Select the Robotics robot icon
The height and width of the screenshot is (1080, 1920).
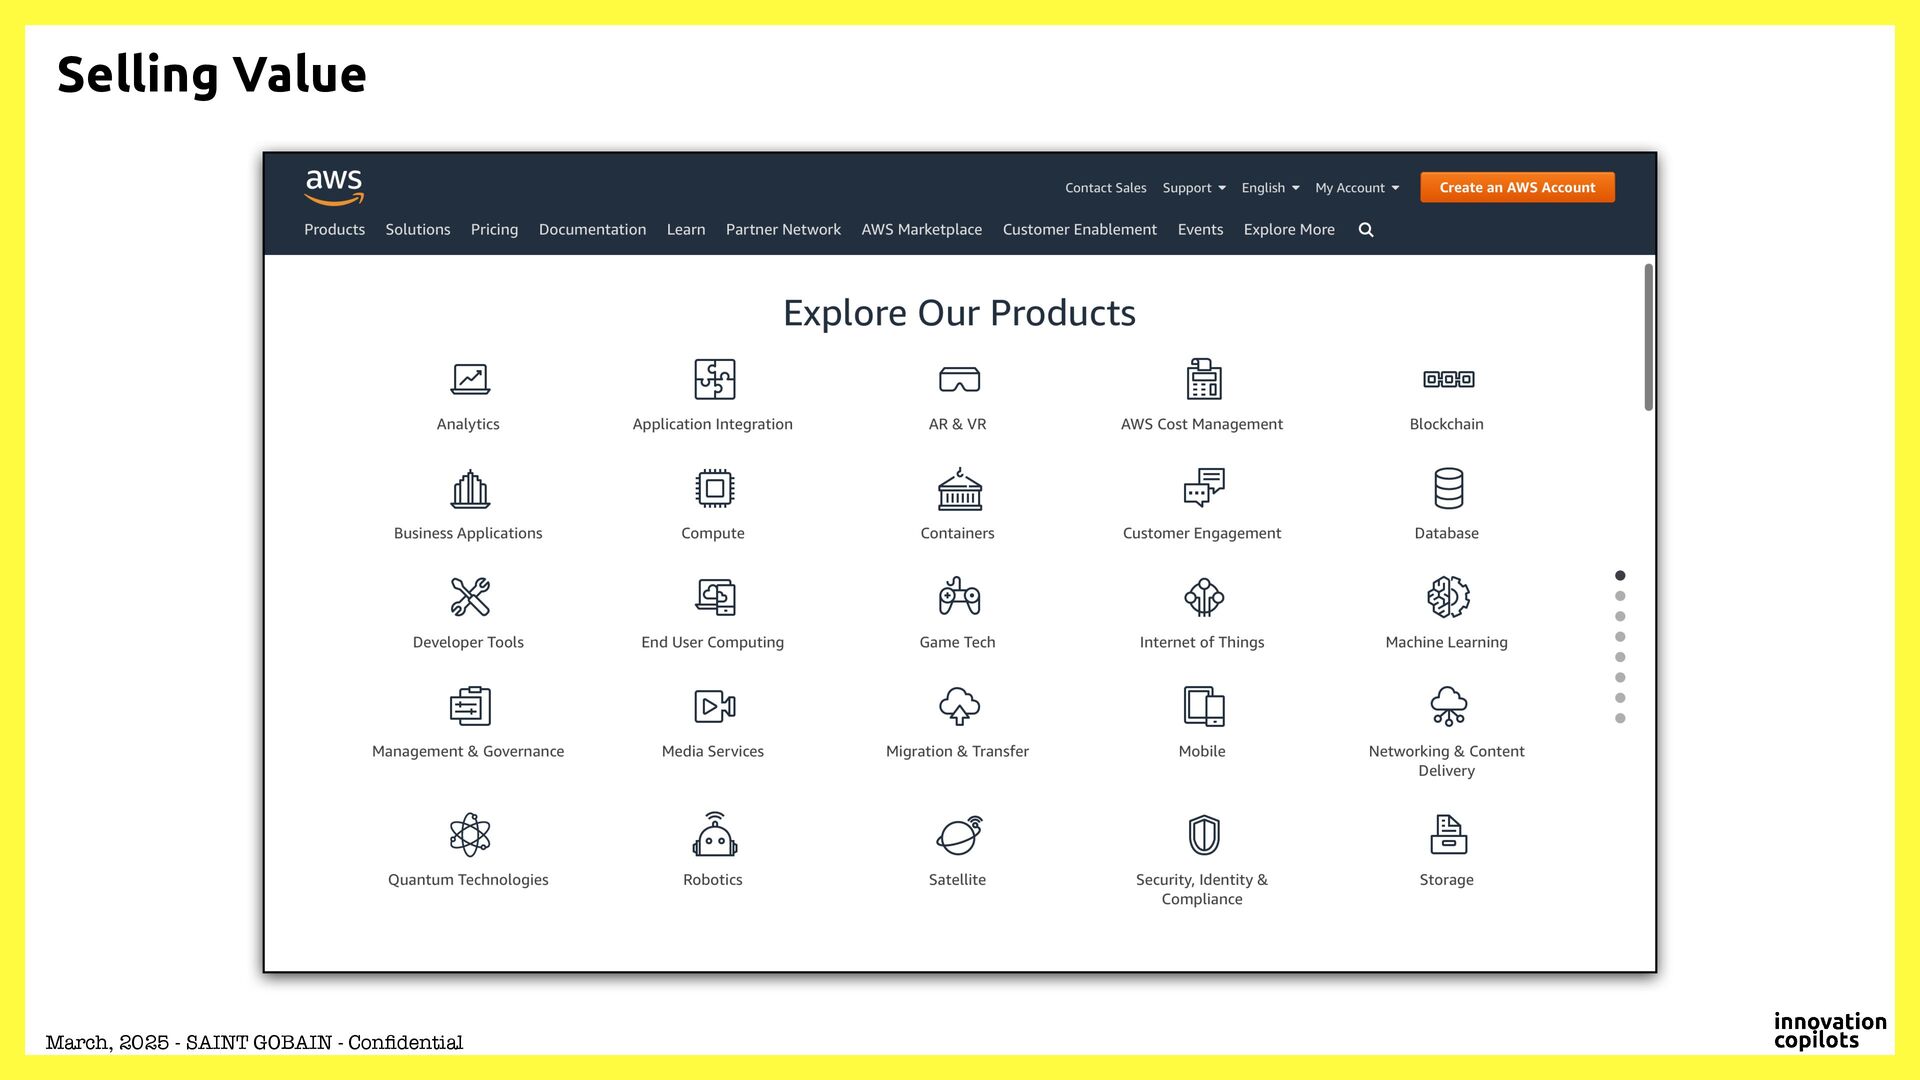click(714, 835)
